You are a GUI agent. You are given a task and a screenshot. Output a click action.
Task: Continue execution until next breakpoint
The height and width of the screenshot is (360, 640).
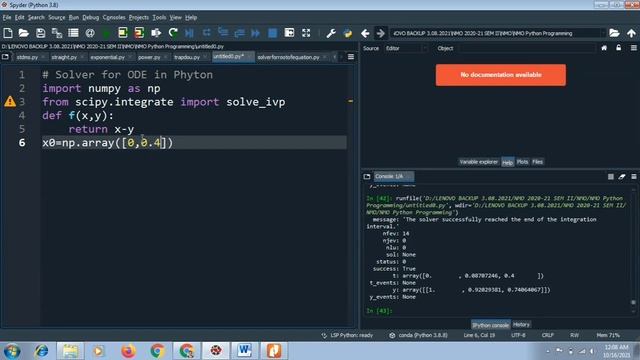[256, 33]
